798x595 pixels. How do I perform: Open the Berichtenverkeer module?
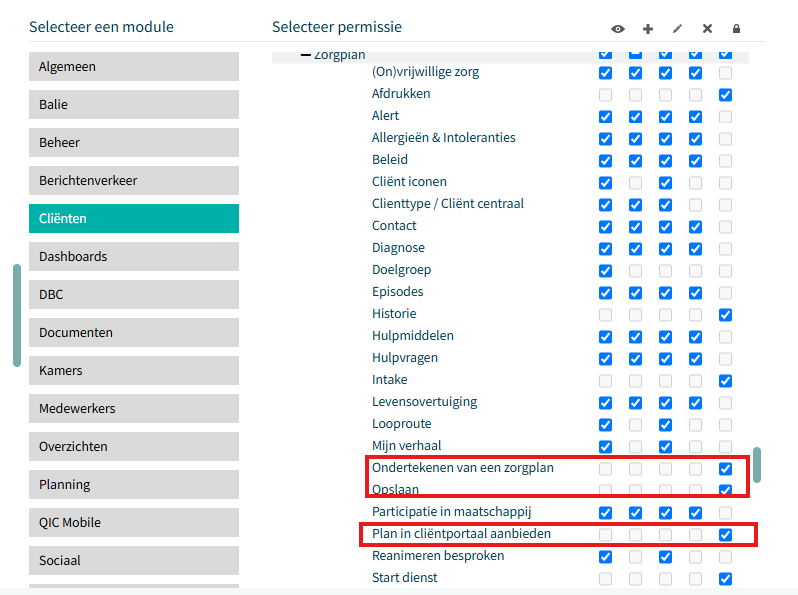(x=134, y=180)
